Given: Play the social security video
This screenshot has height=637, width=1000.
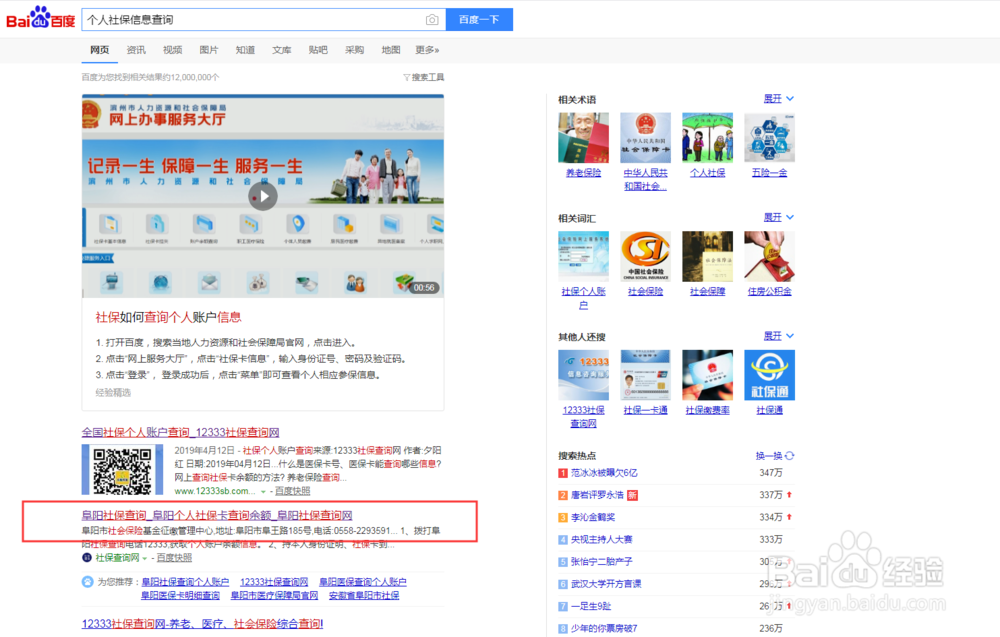Looking at the screenshot, I should tap(263, 196).
